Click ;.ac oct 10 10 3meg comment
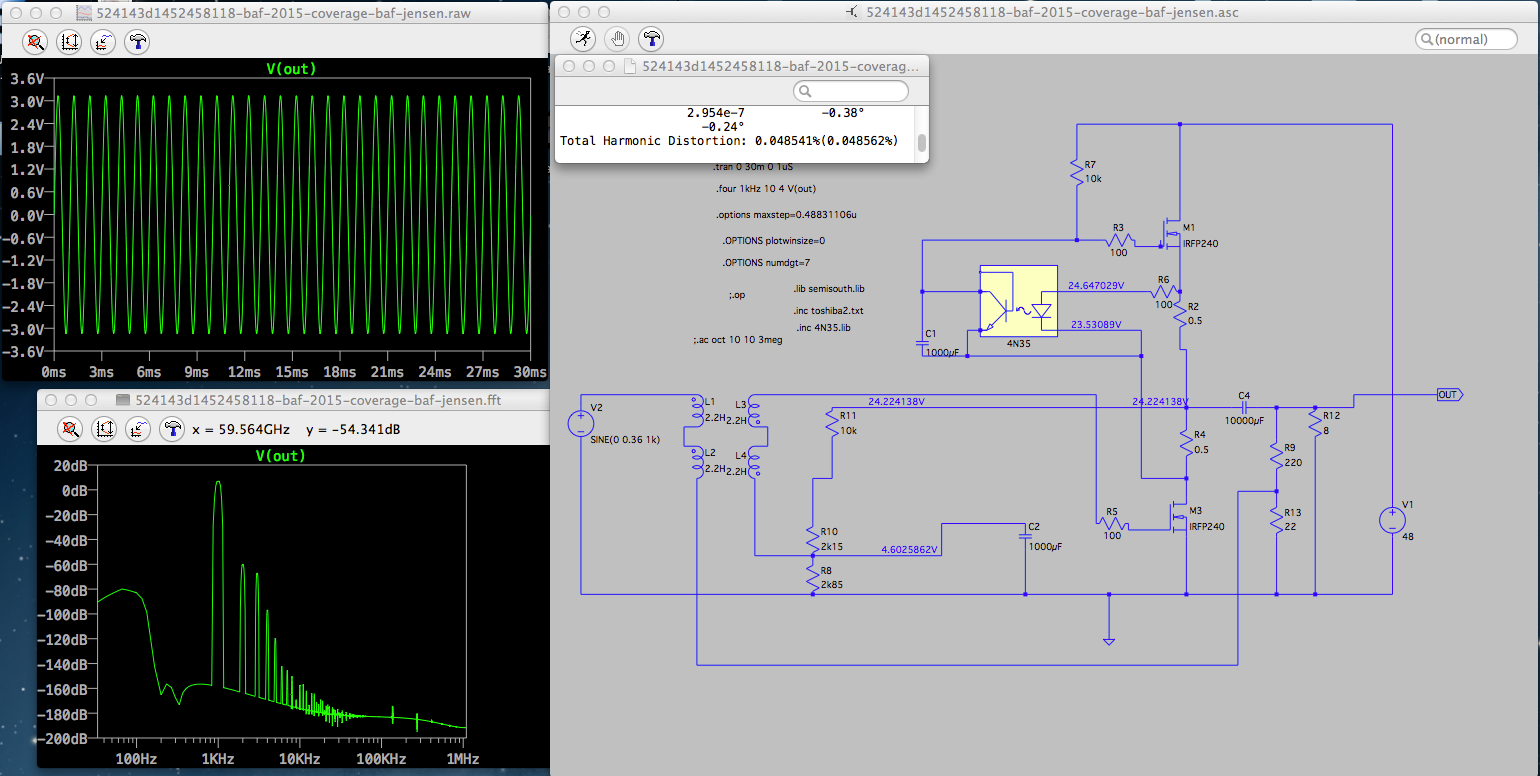This screenshot has width=1540, height=776. 738,341
